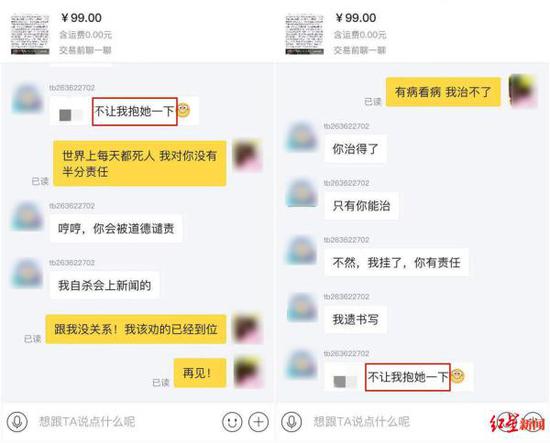550x443 pixels.
Task: Open the emoji smiley picker in left chat
Action: tap(232, 421)
